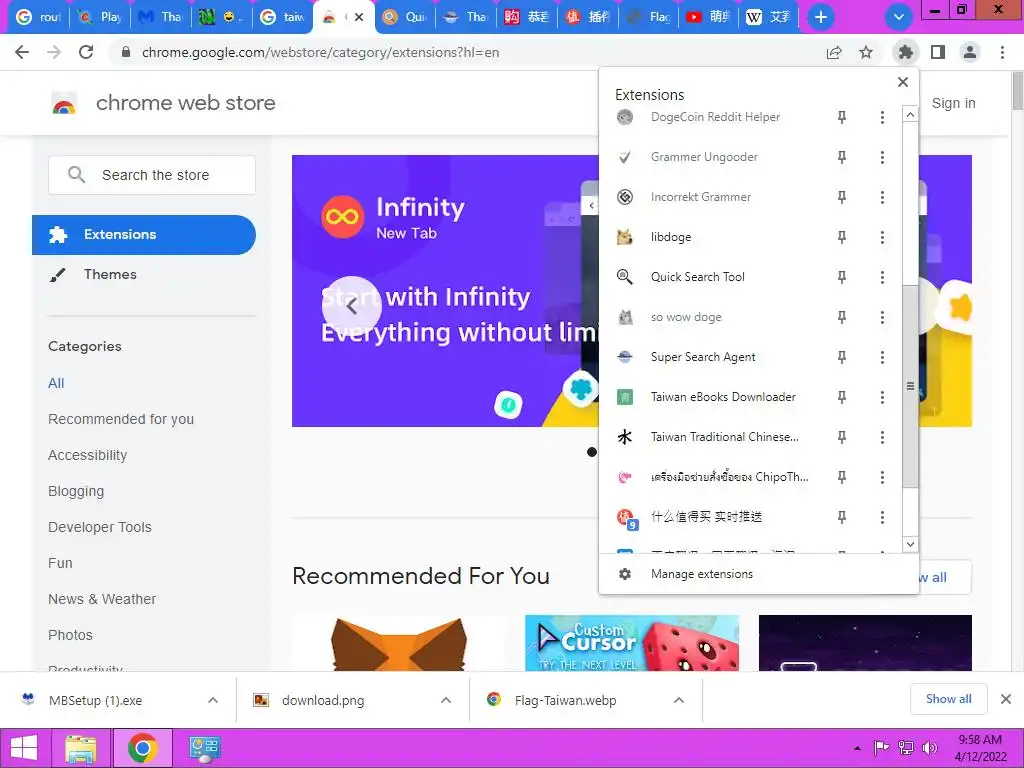
Task: Select Extensions in the store sidebar
Action: 144,235
